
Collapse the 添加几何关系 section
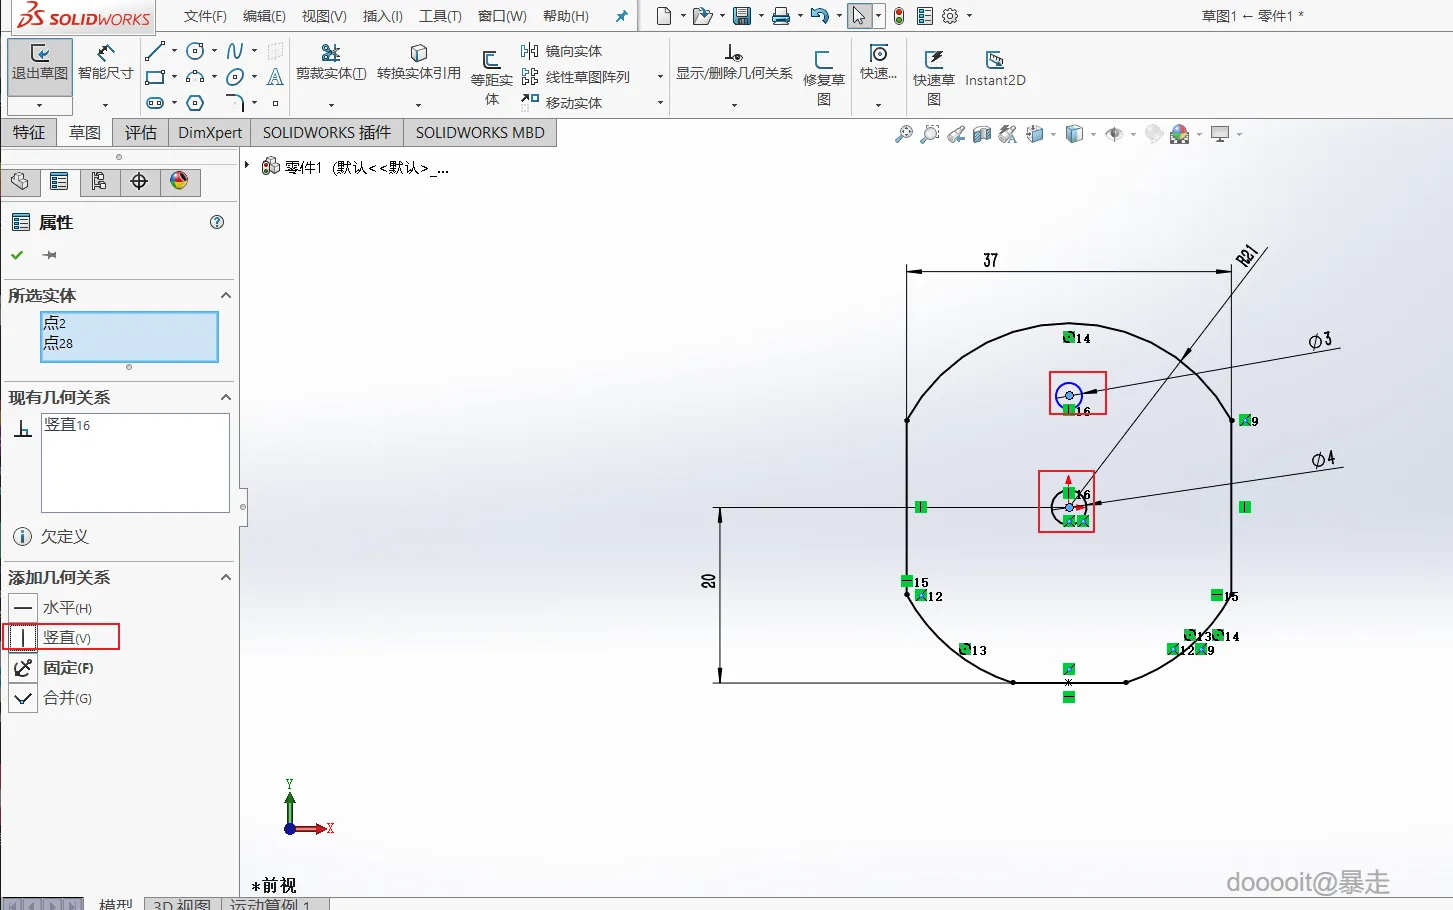225,578
